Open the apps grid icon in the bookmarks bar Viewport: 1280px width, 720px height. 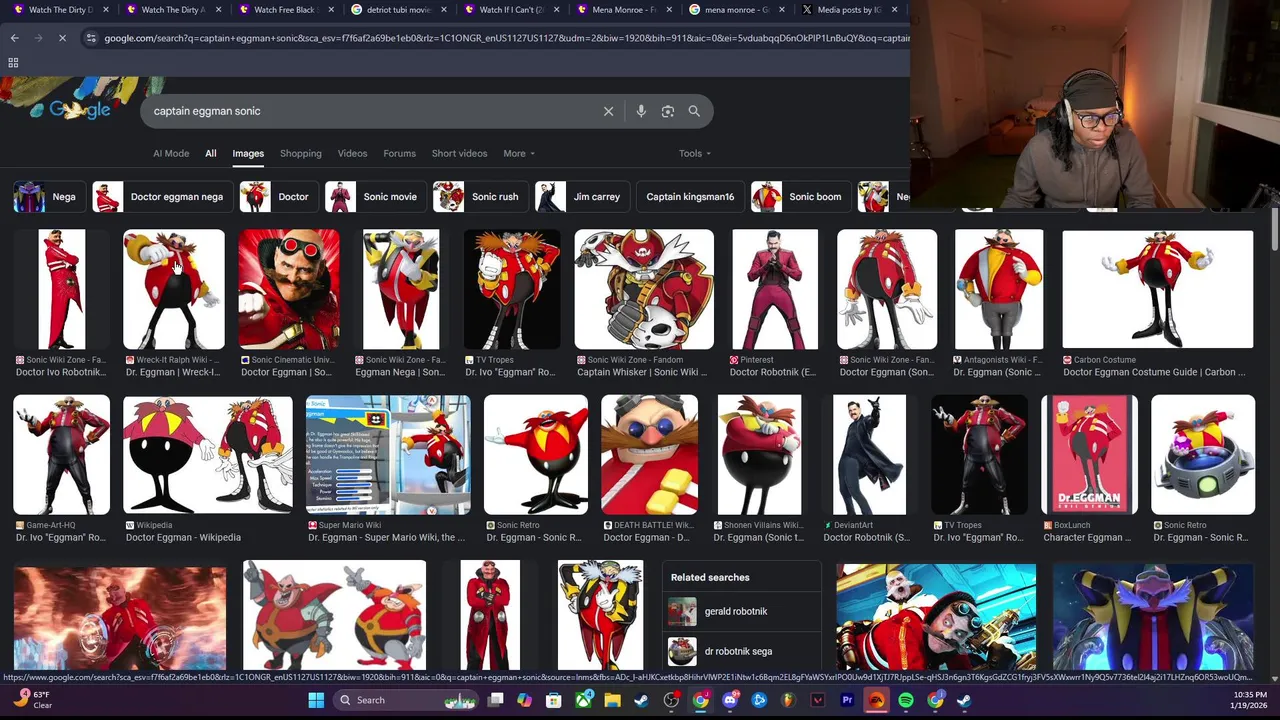coord(13,62)
